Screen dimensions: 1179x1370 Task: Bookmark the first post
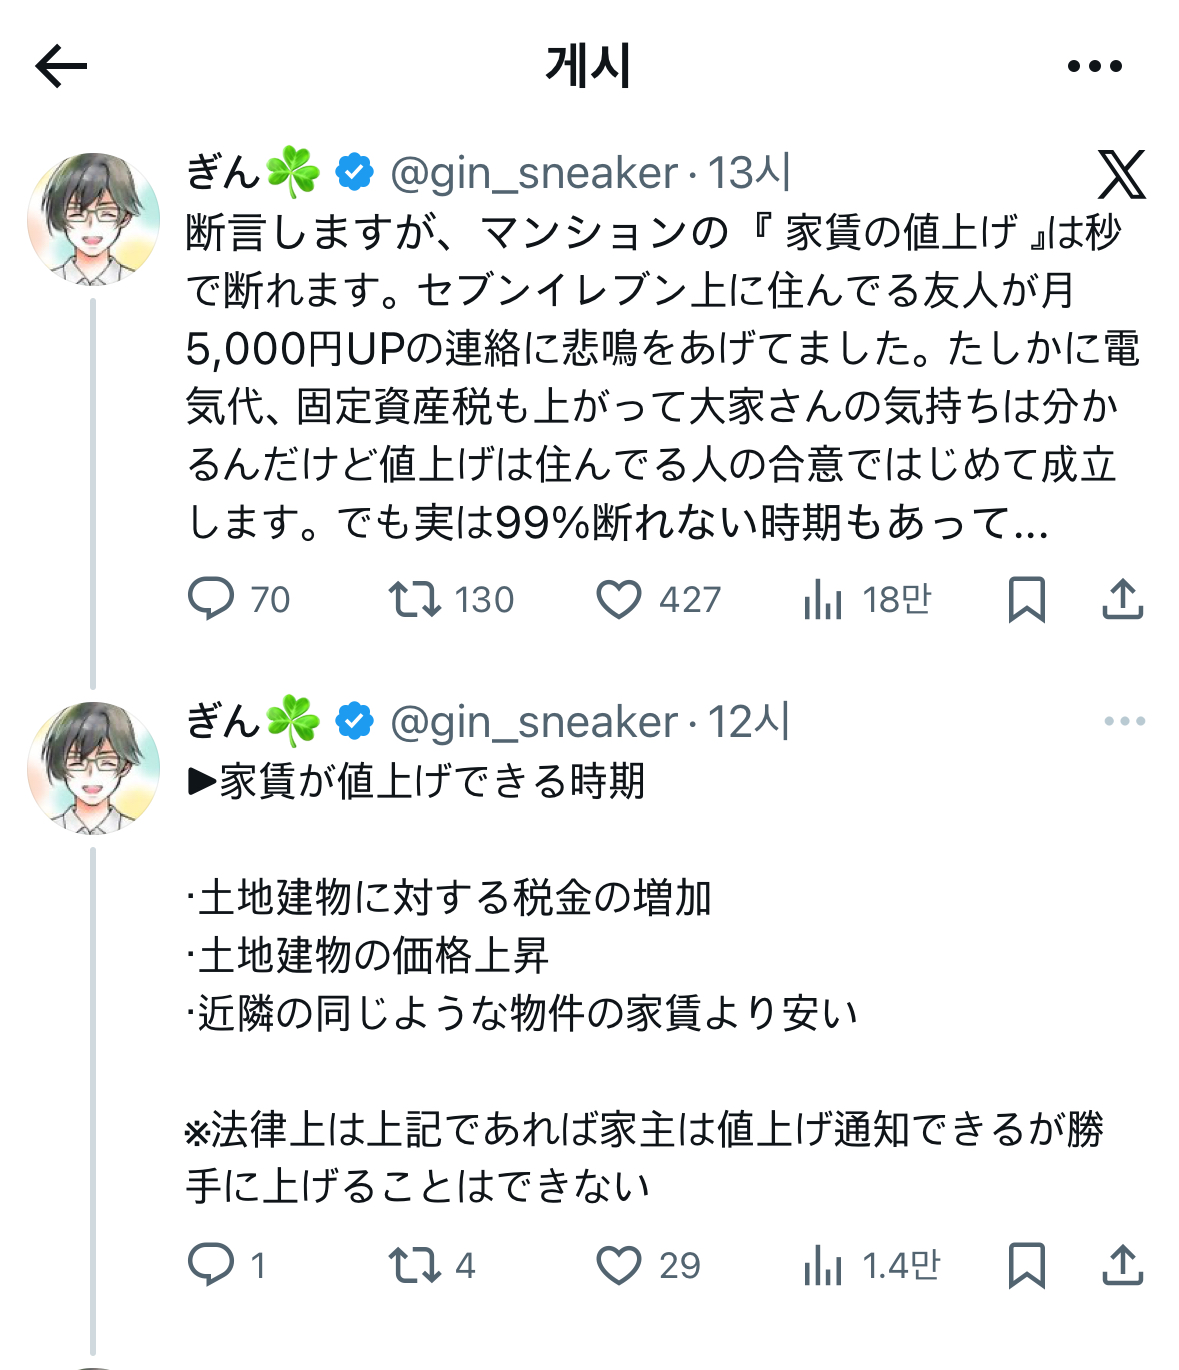click(1026, 599)
